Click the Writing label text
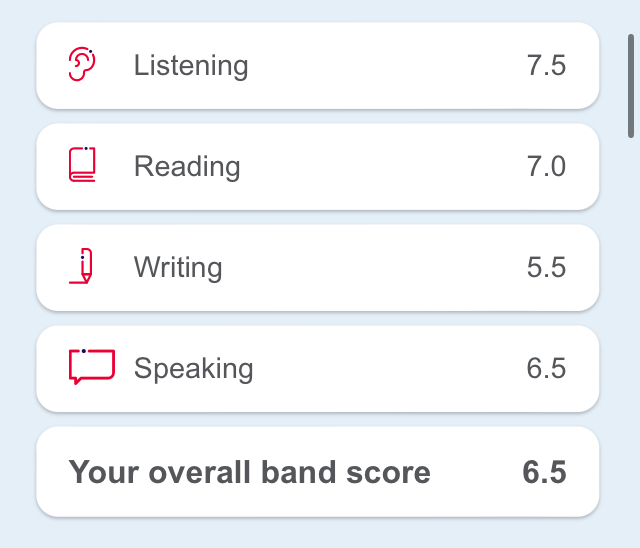The width and height of the screenshot is (640, 548). [x=178, y=268]
